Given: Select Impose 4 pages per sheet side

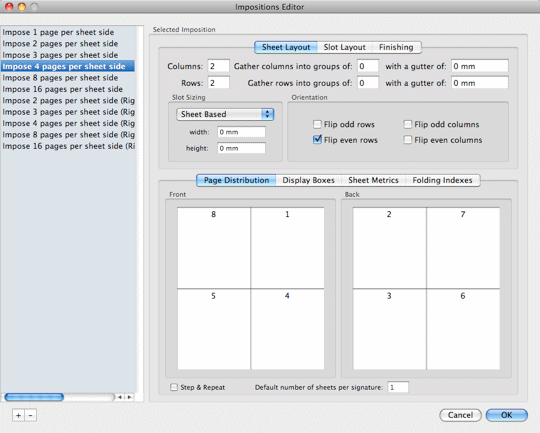Looking at the screenshot, I should 68,66.
